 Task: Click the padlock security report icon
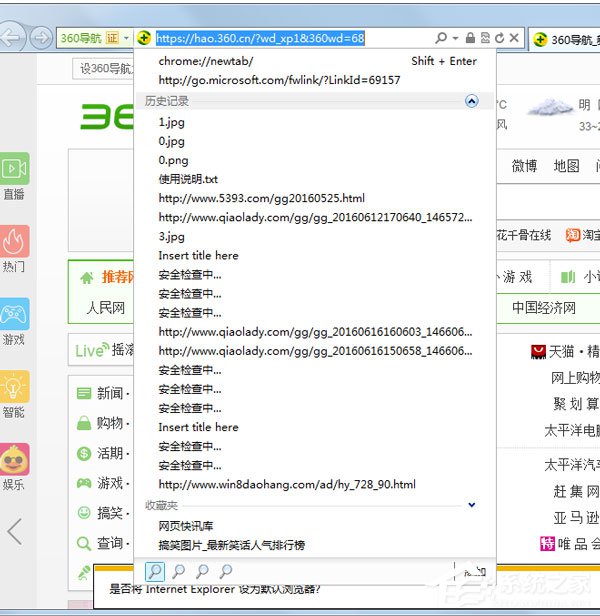pos(470,38)
